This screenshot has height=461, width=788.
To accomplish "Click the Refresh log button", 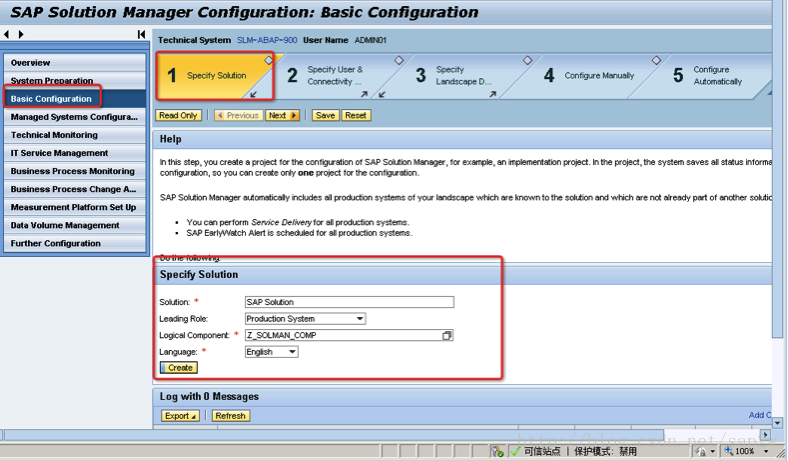I will (x=231, y=416).
